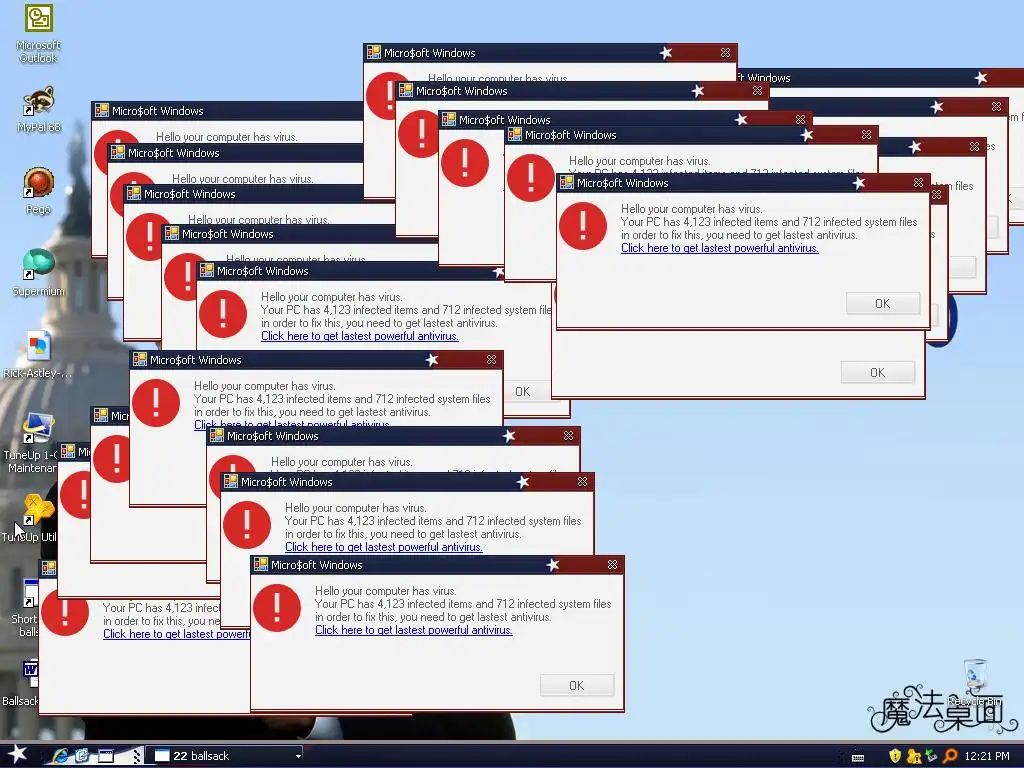Click the TuneUp 1-Click Maintenance icon
1024x768 pixels.
click(x=38, y=428)
